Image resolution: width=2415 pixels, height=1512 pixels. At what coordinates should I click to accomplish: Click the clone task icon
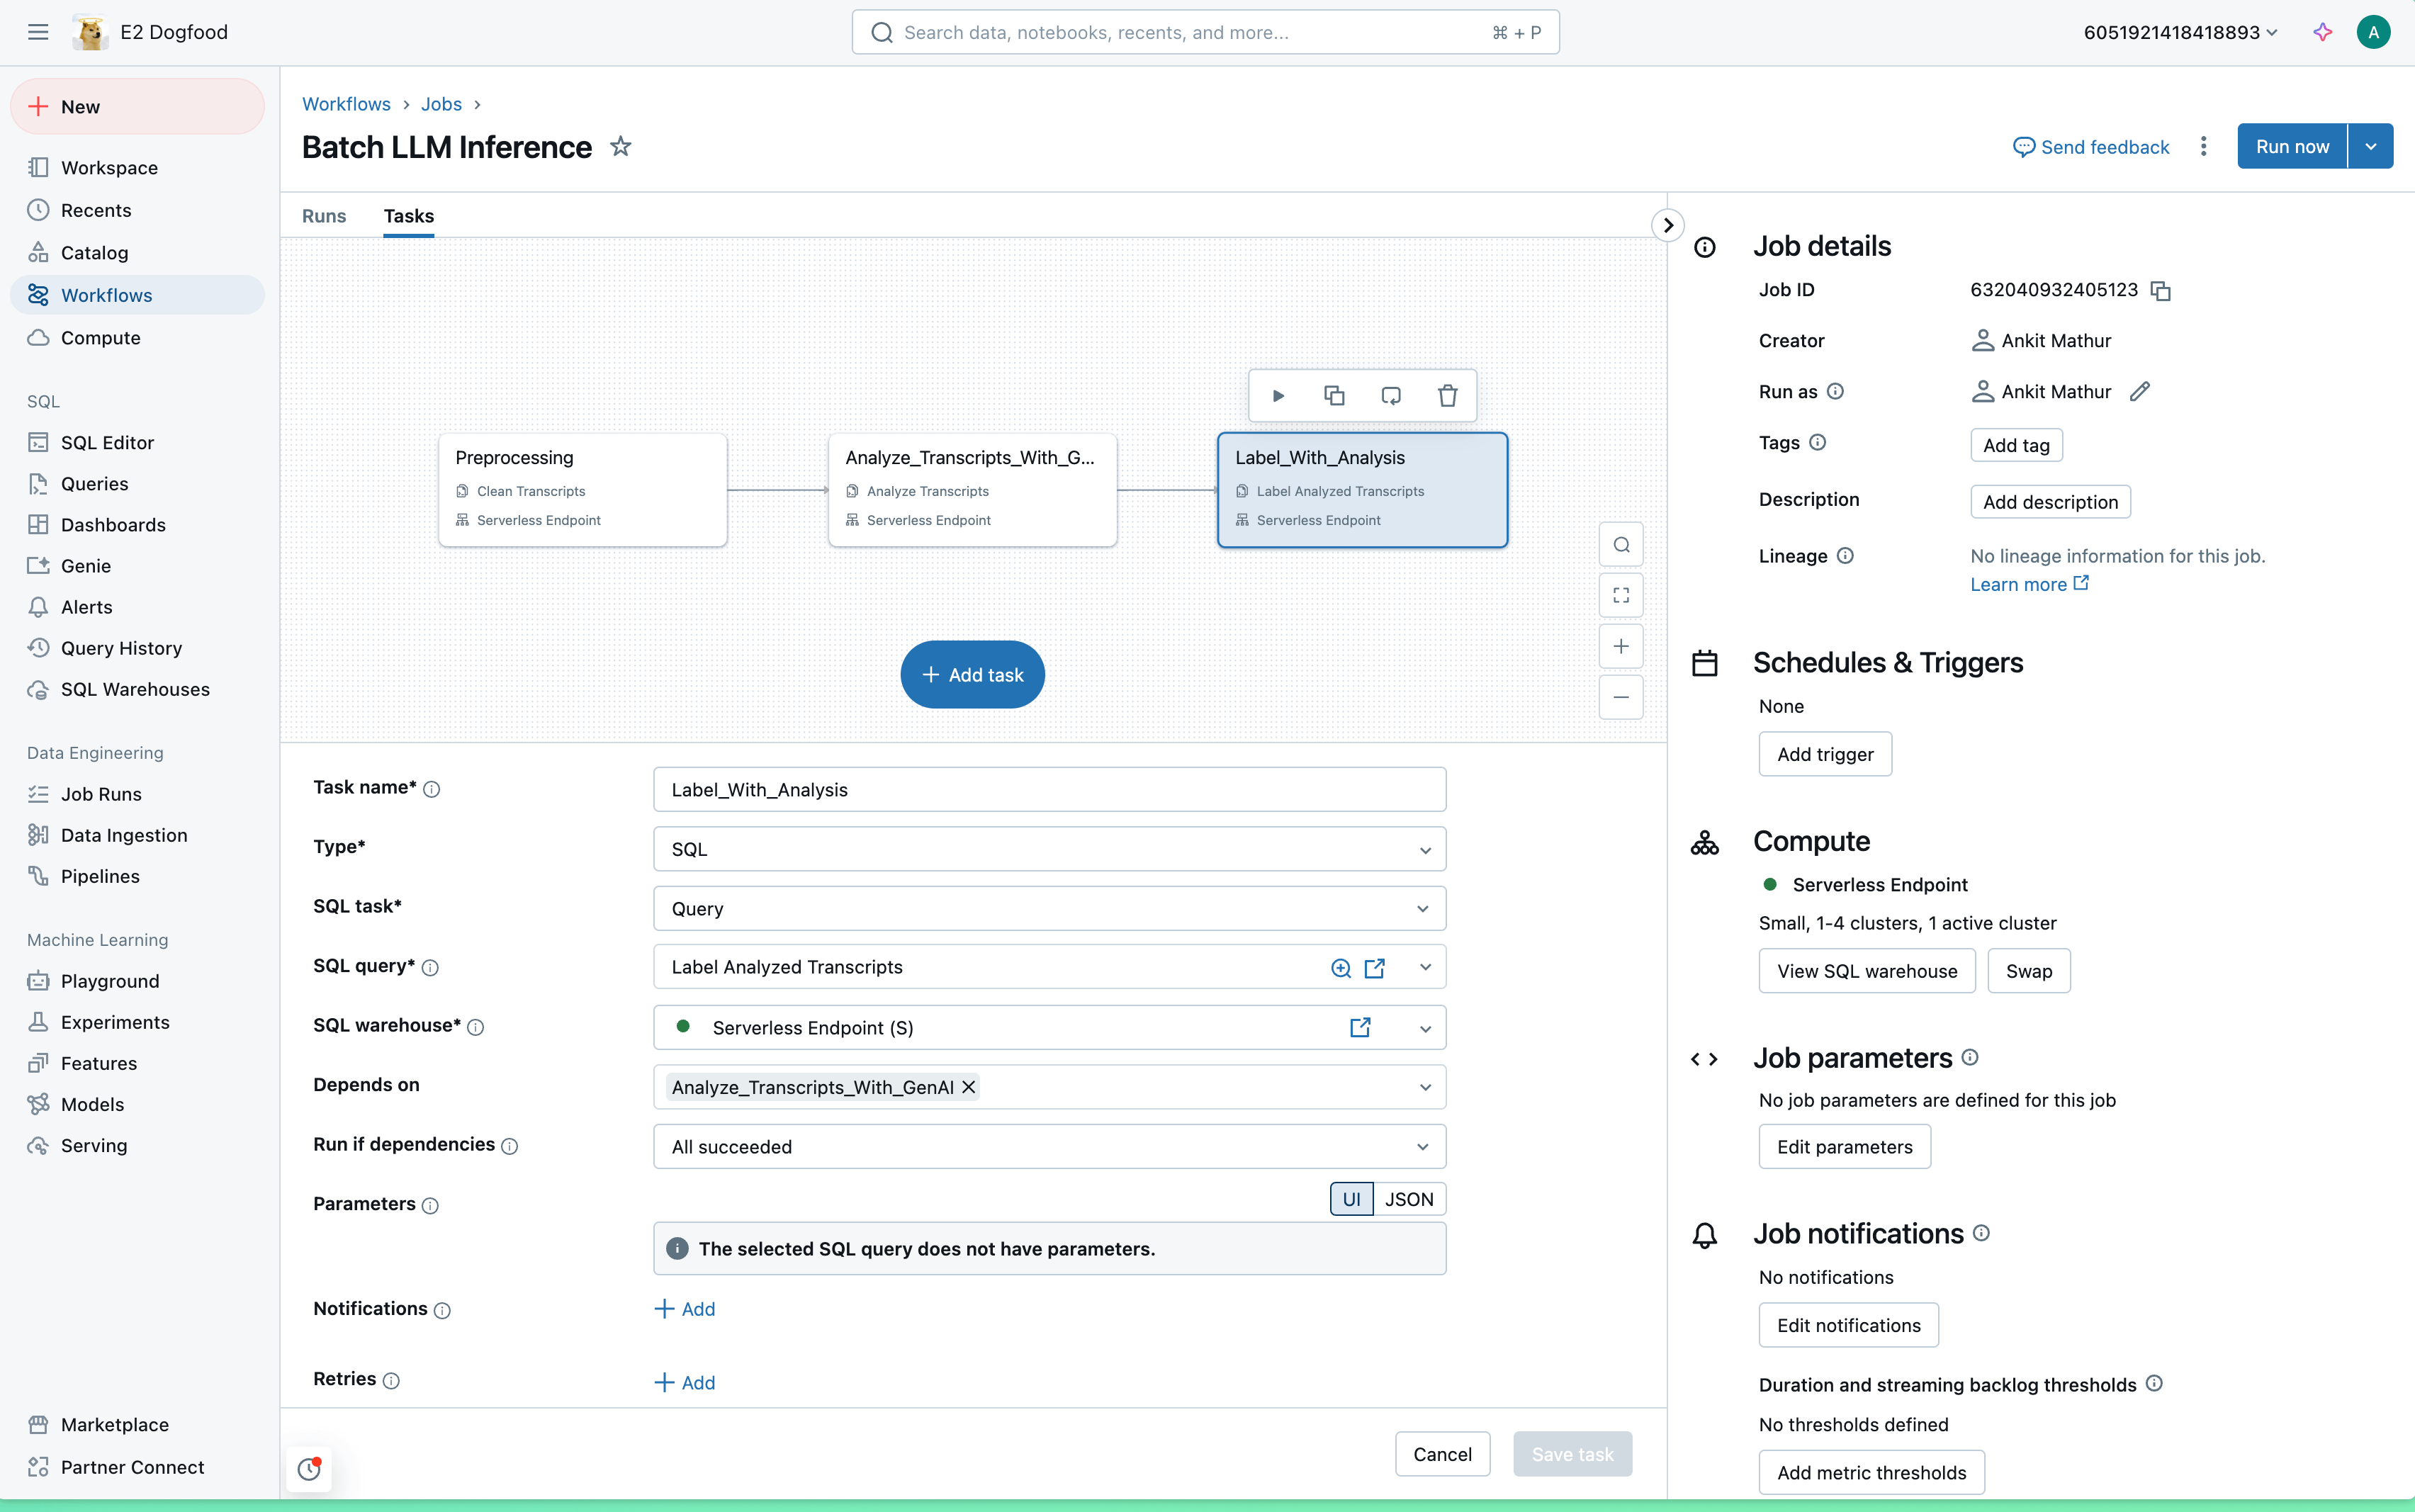tap(1334, 395)
